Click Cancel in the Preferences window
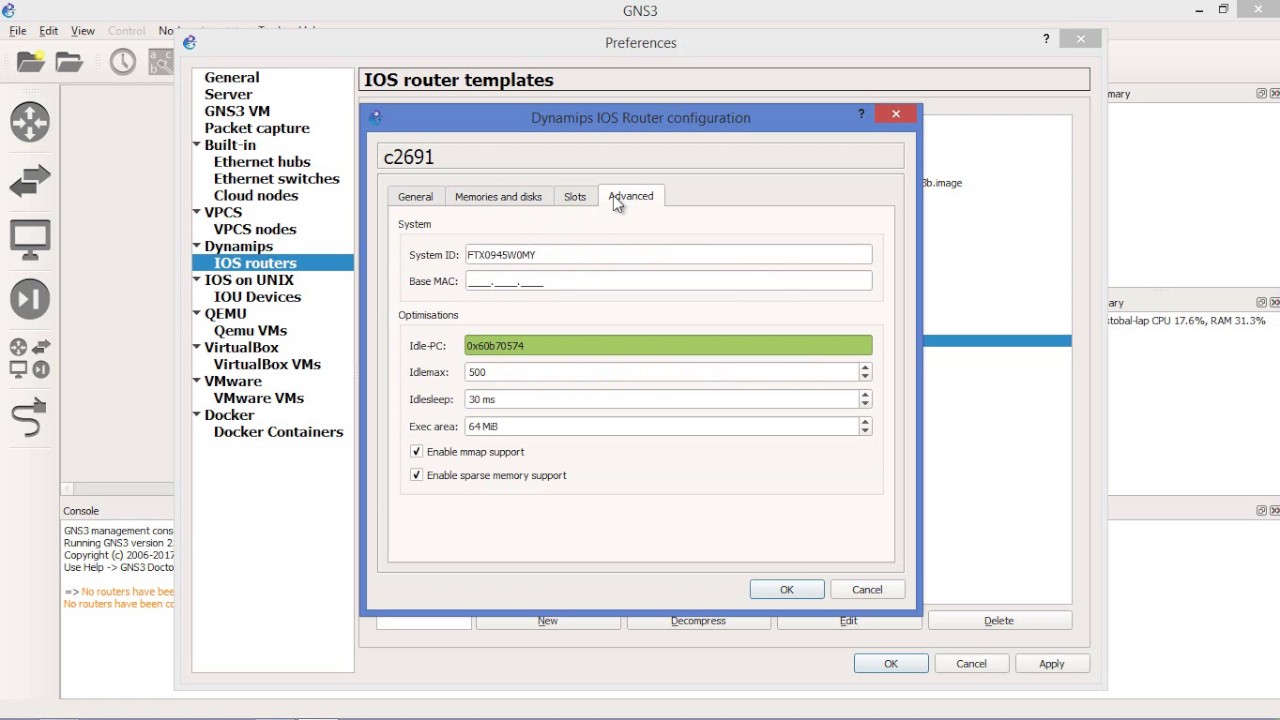The width and height of the screenshot is (1280, 720). point(971,664)
